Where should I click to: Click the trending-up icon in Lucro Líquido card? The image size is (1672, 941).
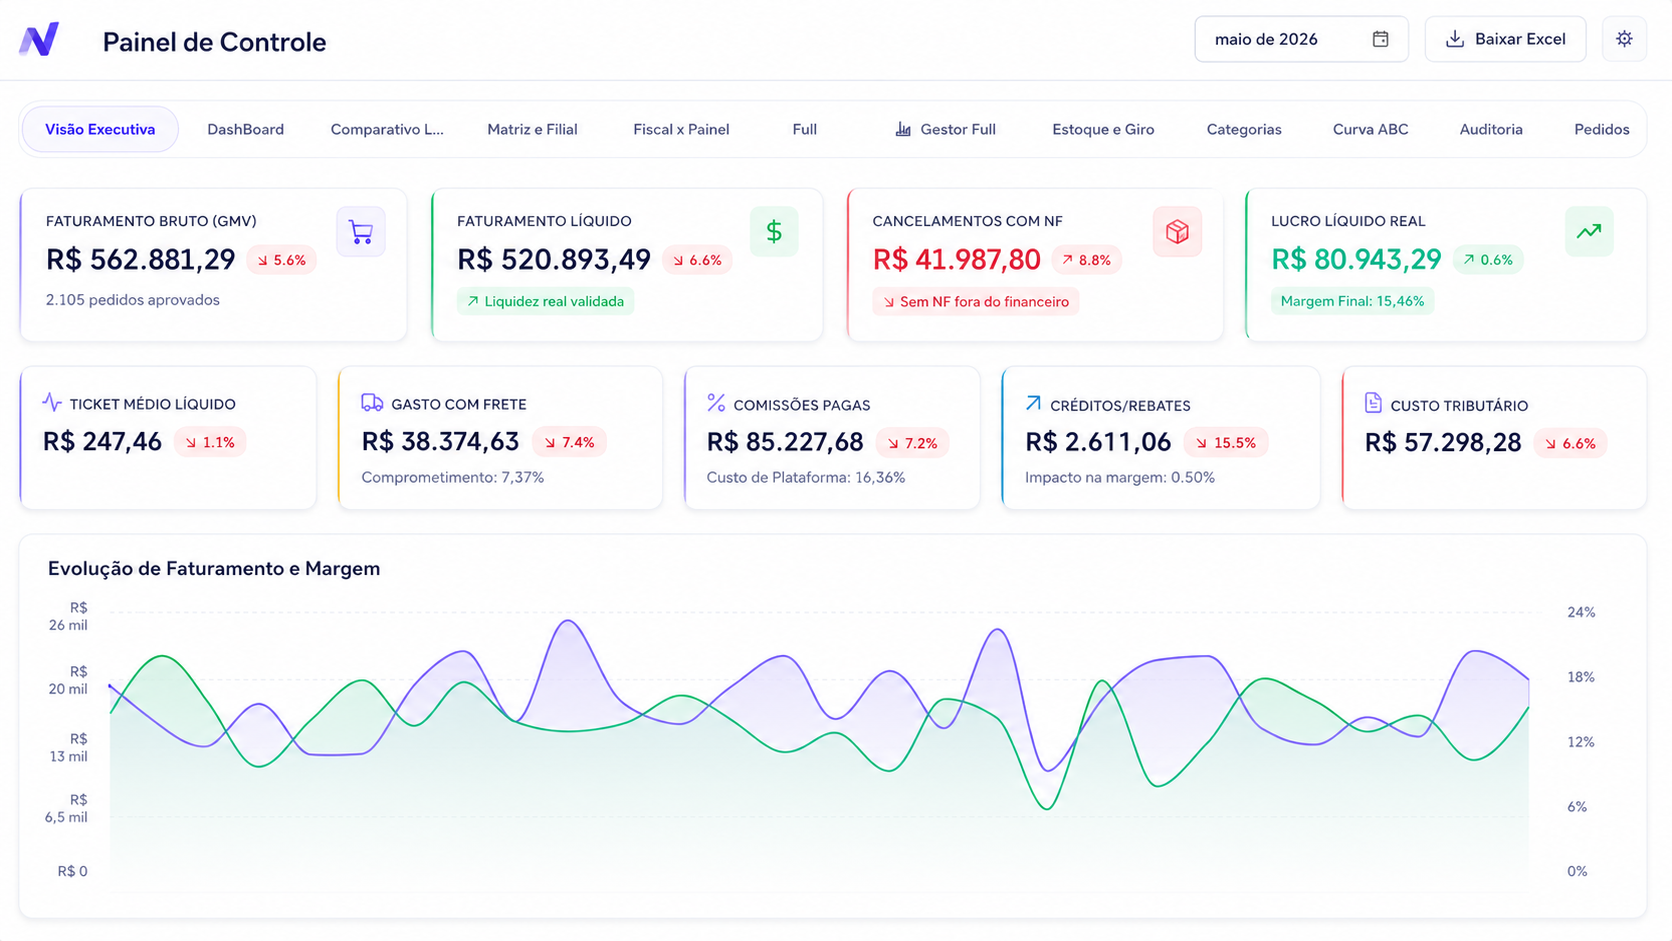pyautogui.click(x=1589, y=231)
